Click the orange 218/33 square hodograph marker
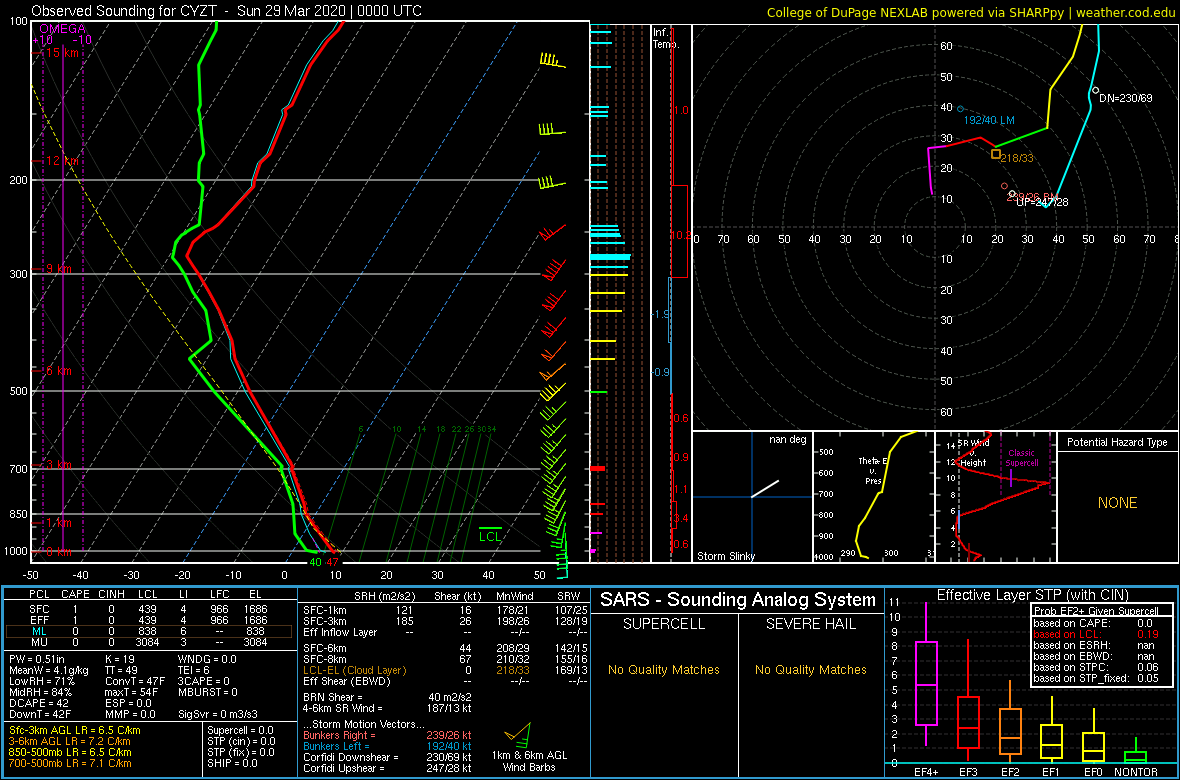Viewport: 1180px width, 780px height. 996,154
